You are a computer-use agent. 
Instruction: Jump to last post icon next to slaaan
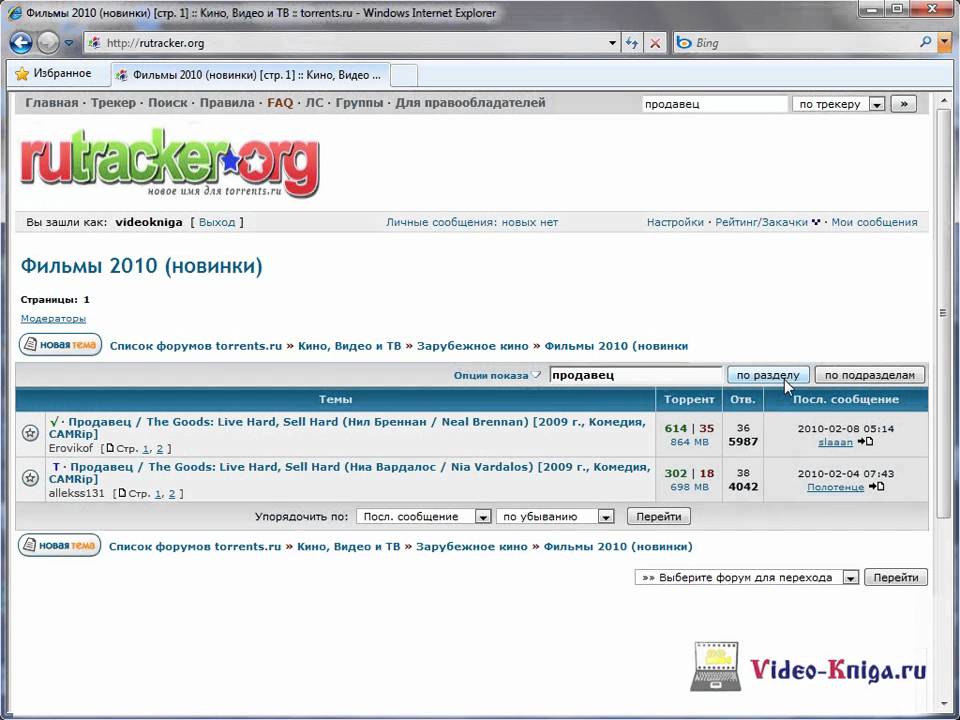[x=865, y=441]
